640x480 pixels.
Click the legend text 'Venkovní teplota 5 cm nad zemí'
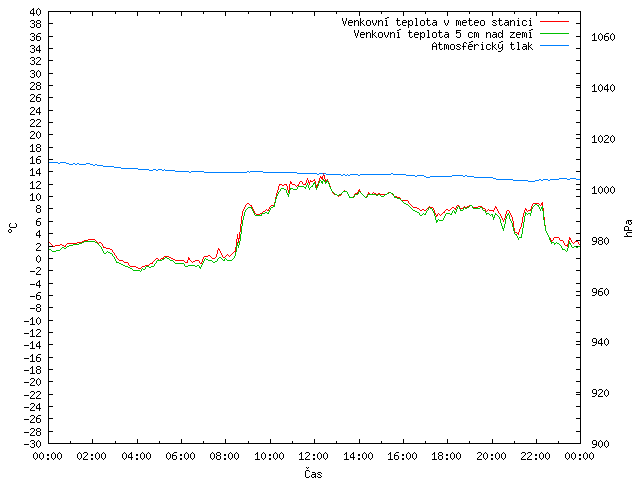tap(443, 34)
